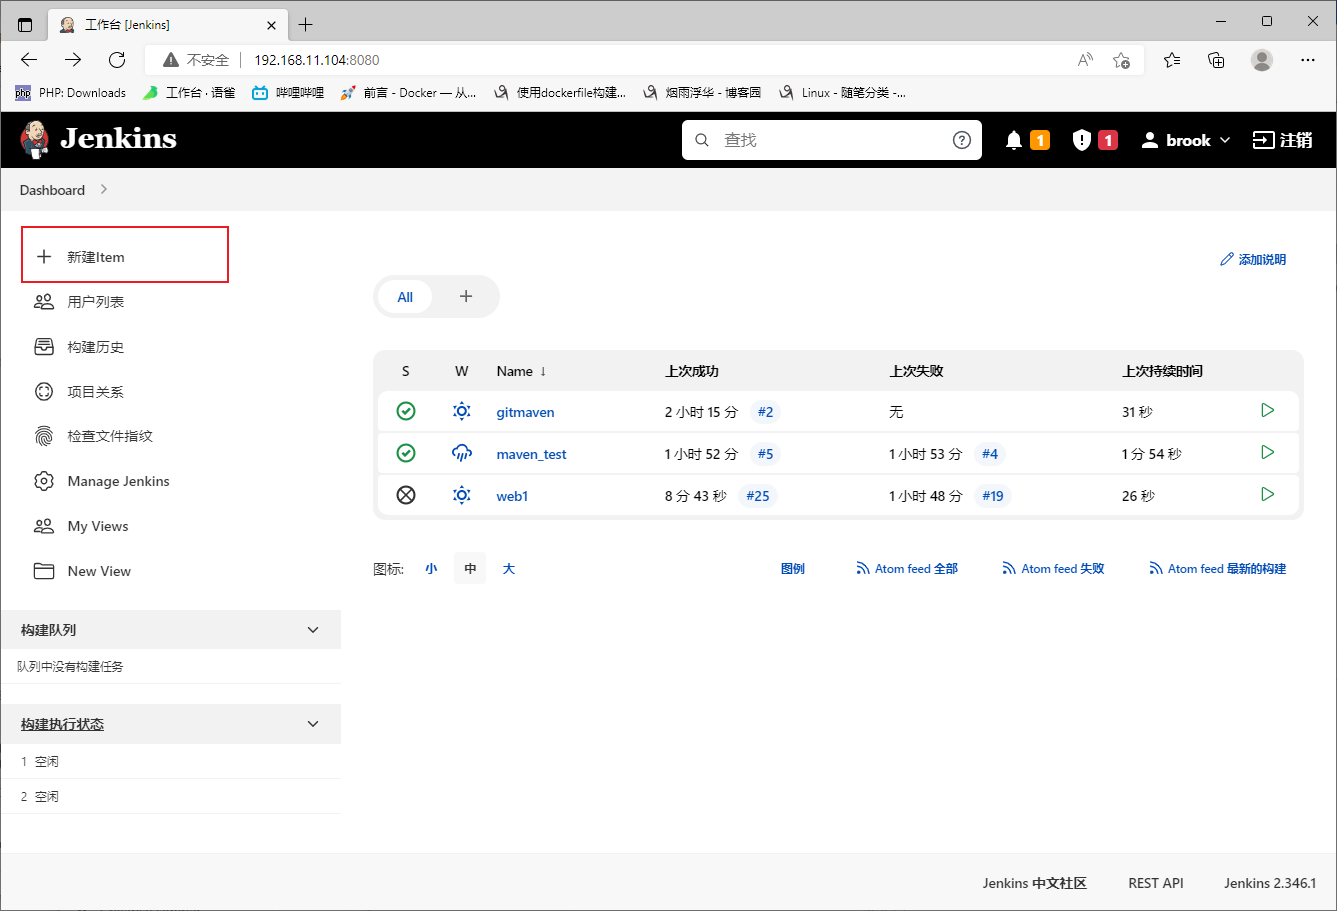
Task: Open the 图例 legend link
Action: point(793,569)
